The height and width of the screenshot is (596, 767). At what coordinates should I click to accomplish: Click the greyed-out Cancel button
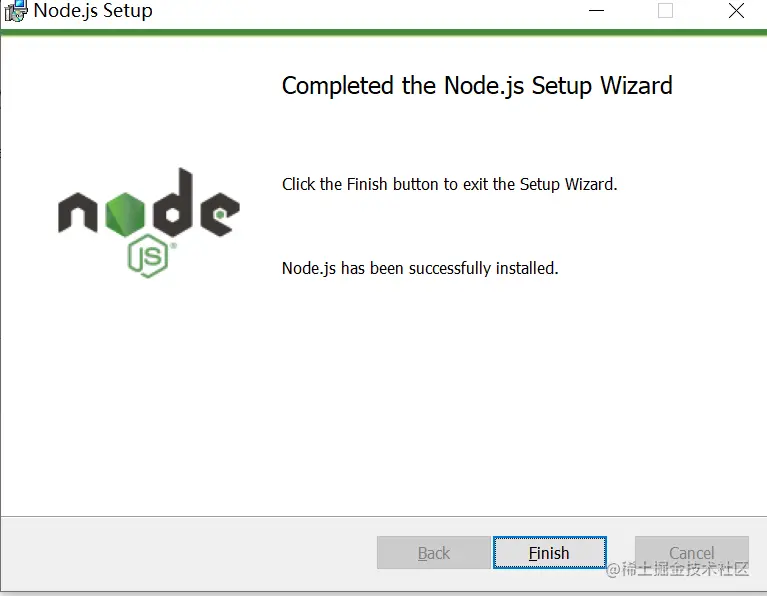point(692,552)
